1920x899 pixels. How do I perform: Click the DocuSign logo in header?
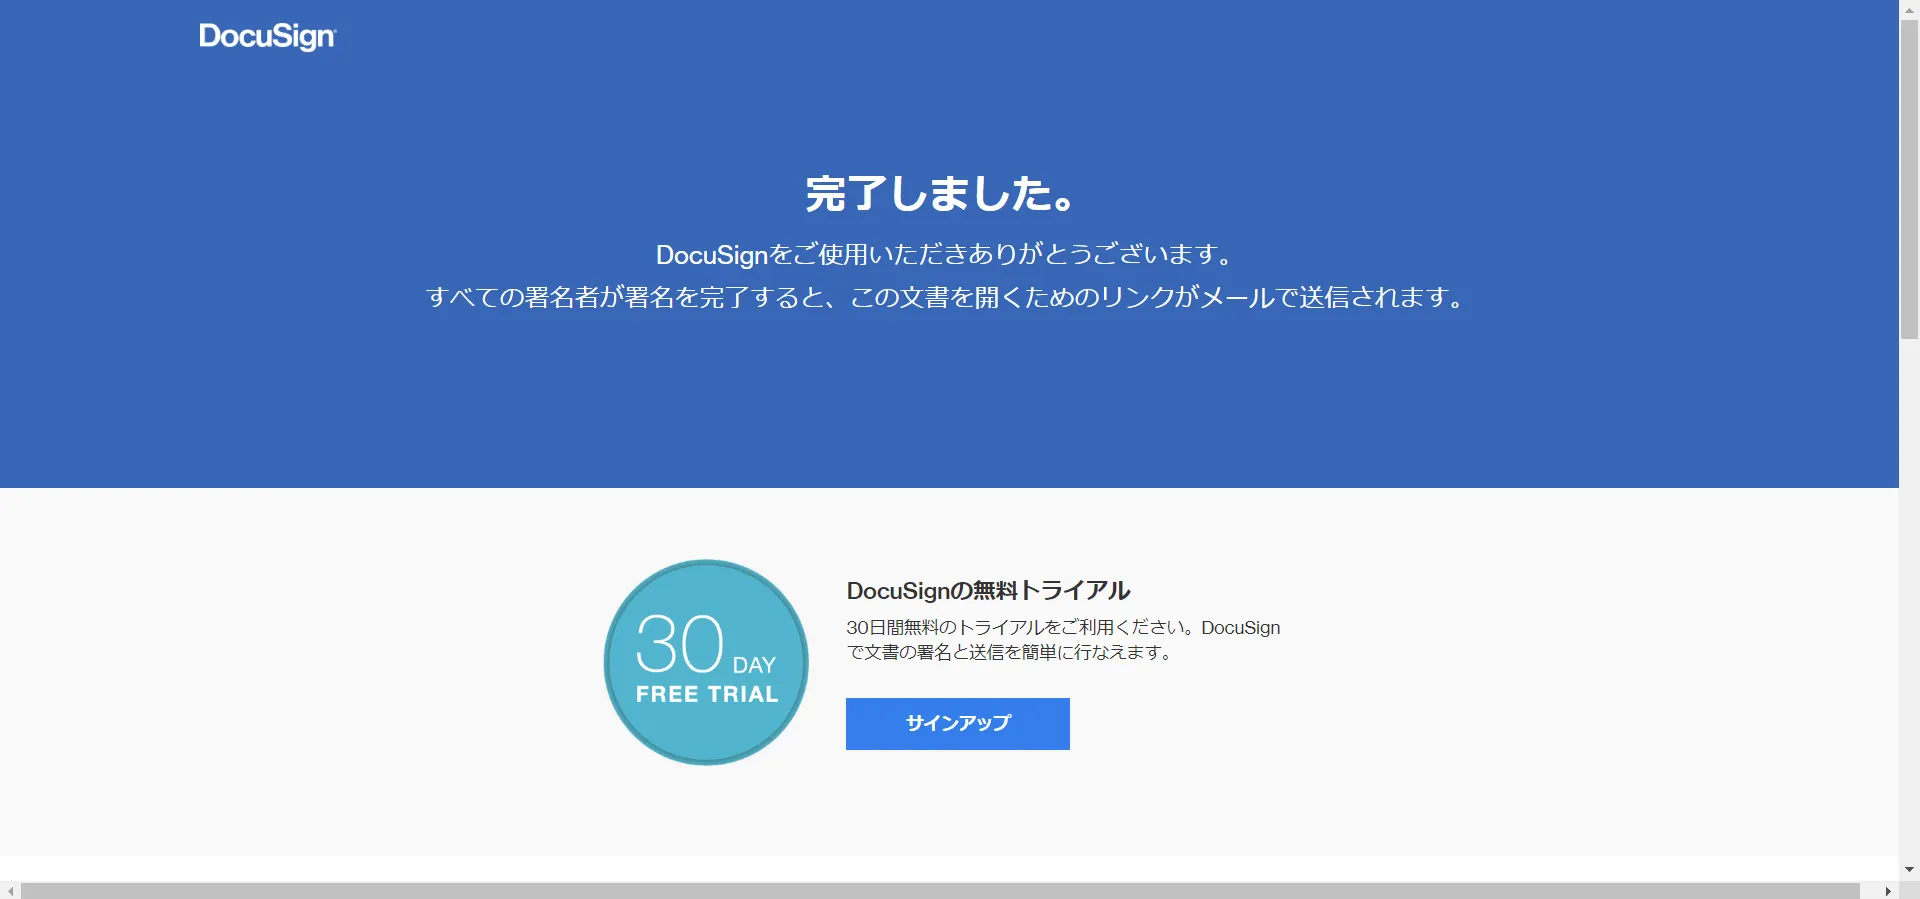268,37
